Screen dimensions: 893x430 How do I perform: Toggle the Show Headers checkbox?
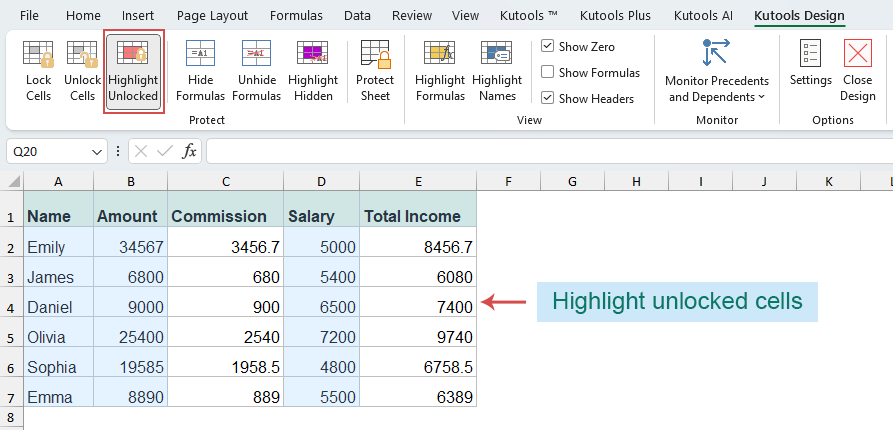(548, 98)
